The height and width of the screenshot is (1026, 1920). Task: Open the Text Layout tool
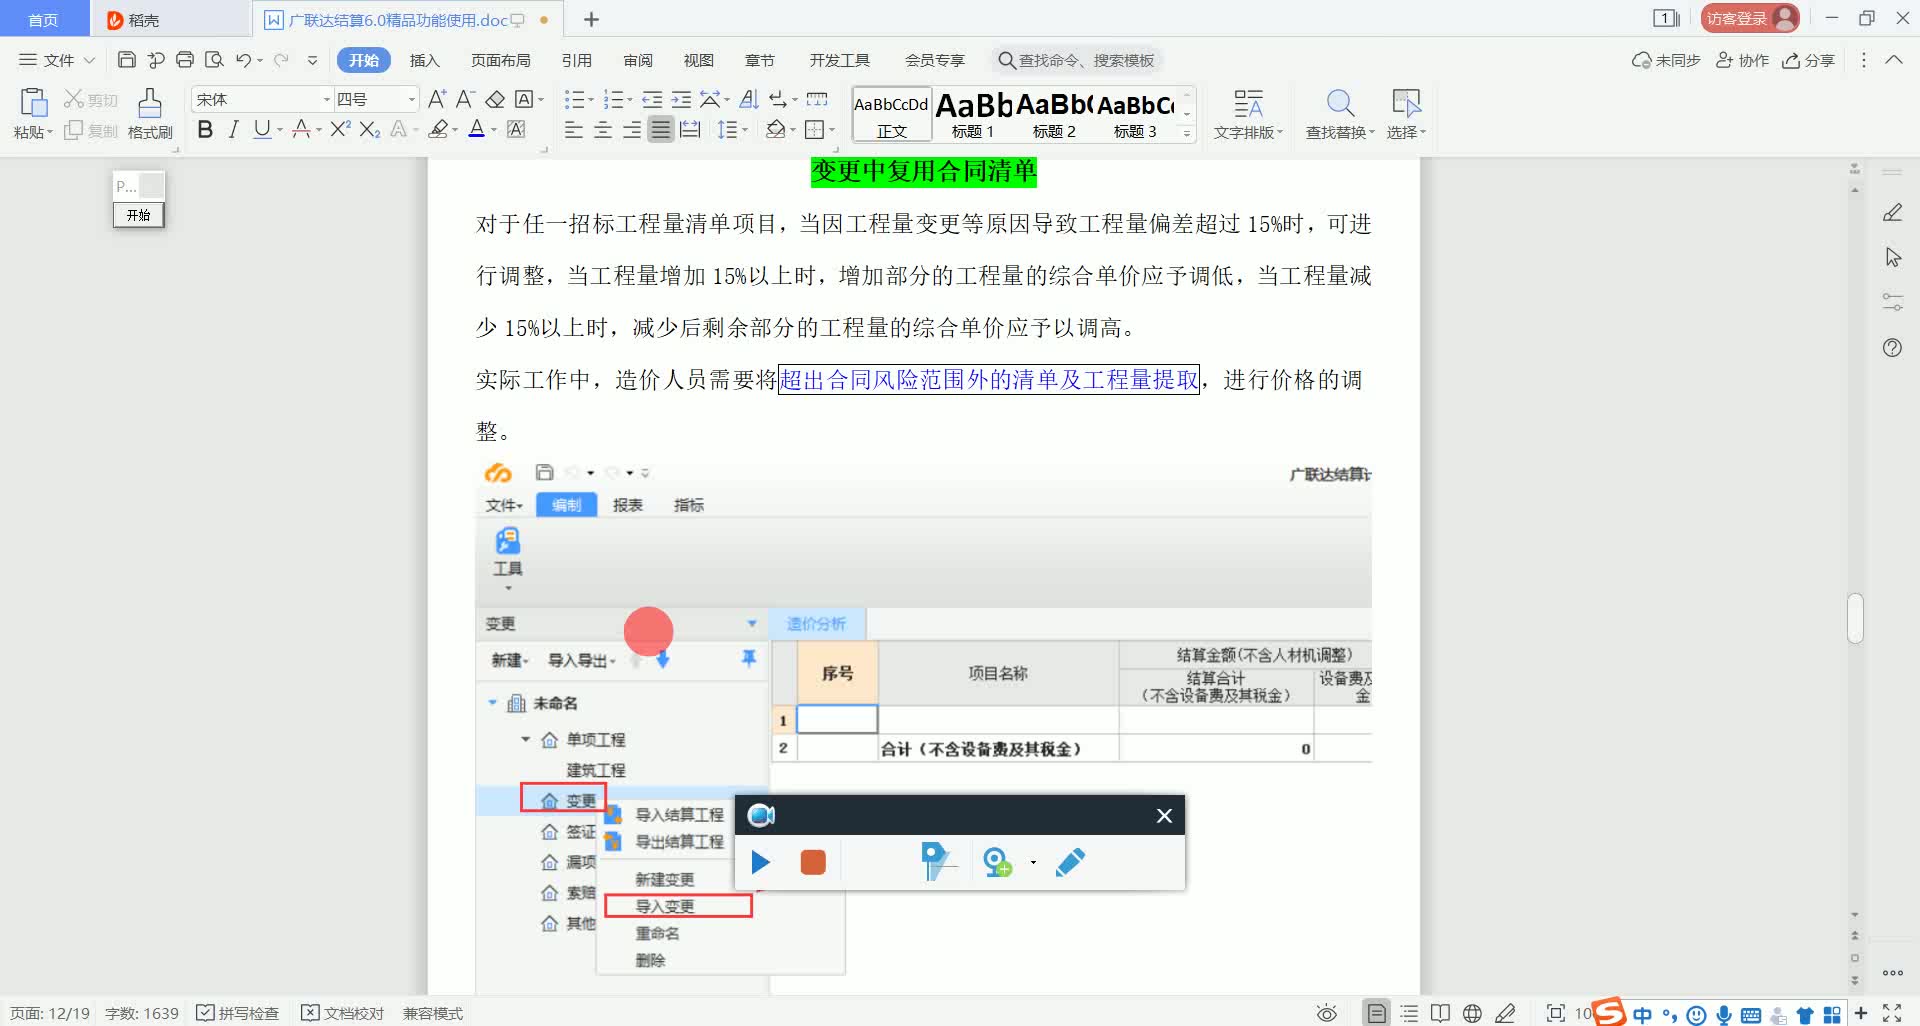pyautogui.click(x=1248, y=113)
